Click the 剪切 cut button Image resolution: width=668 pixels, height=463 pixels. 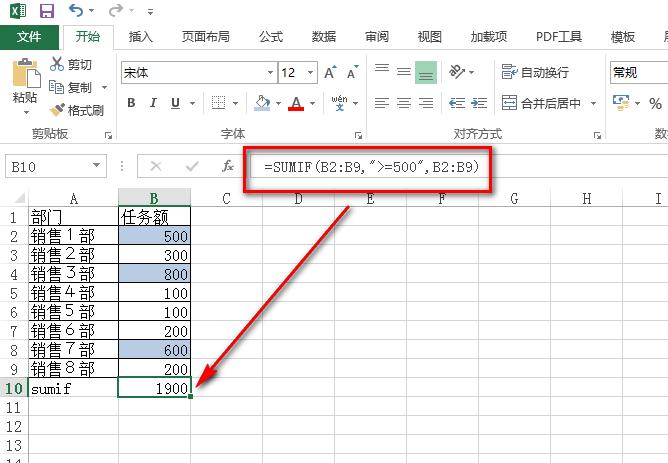(71, 64)
